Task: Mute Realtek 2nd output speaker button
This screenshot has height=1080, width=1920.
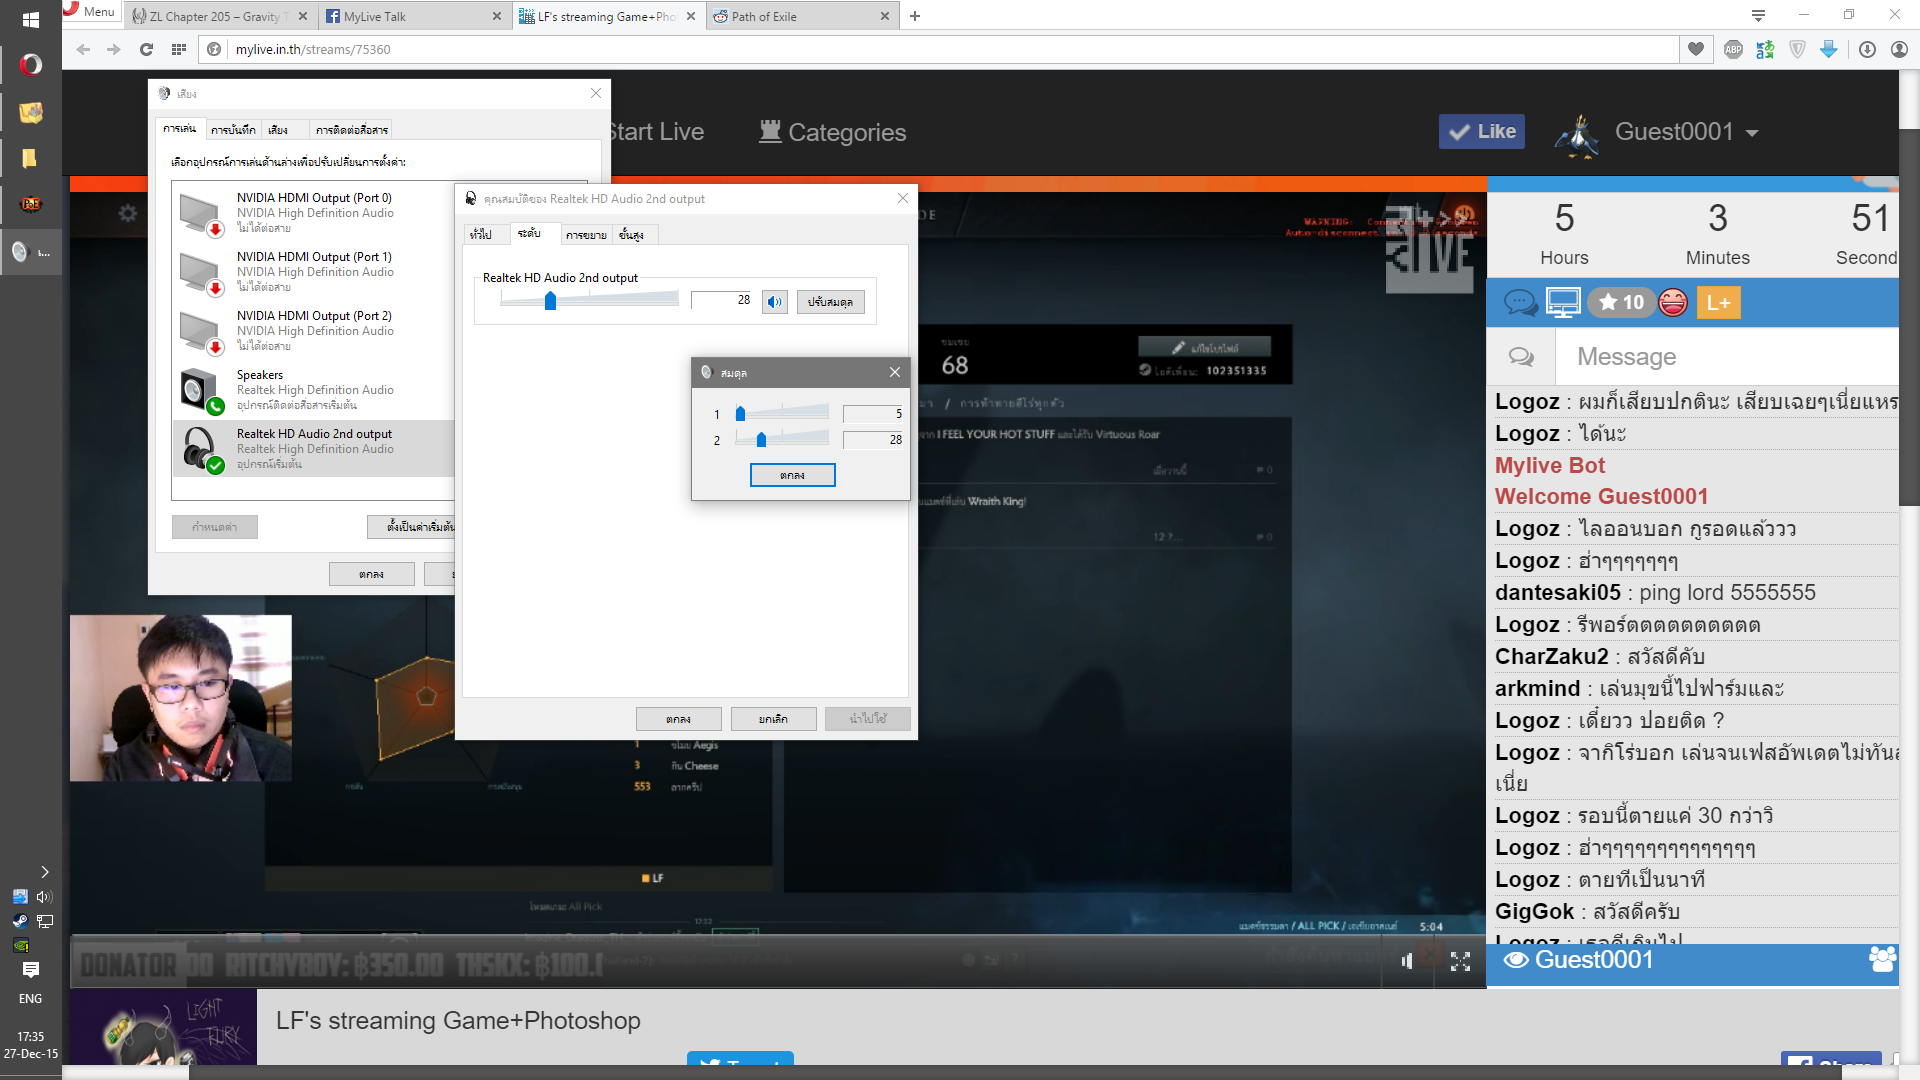Action: (x=774, y=301)
